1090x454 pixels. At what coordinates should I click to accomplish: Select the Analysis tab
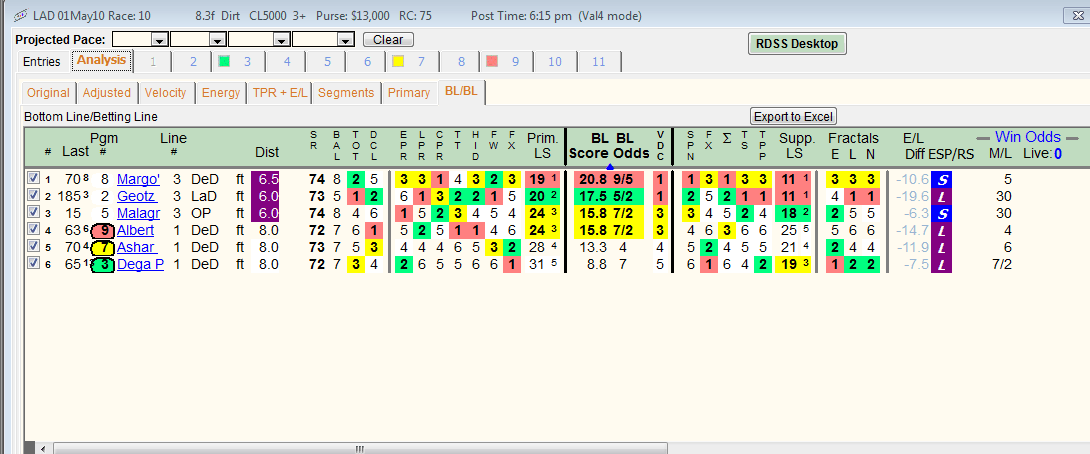101,60
